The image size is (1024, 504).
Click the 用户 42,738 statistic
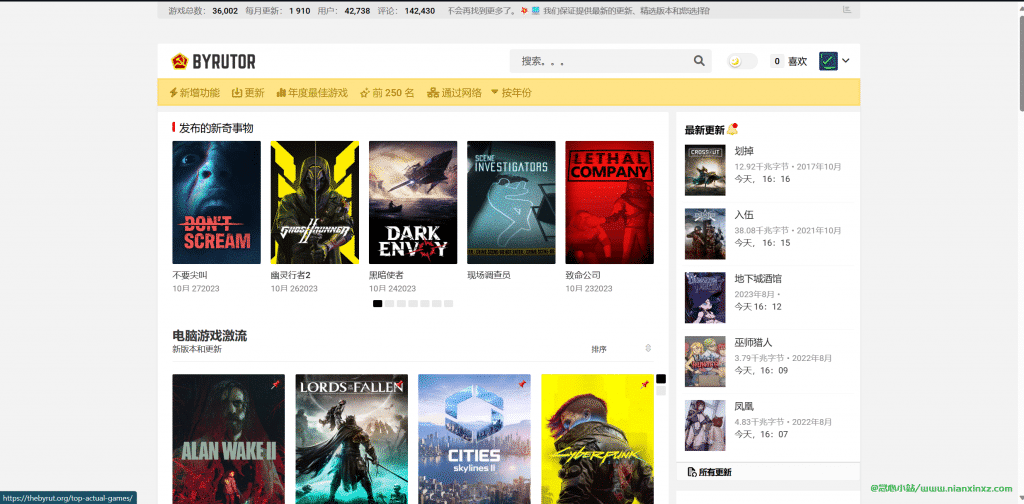pyautogui.click(x=344, y=10)
